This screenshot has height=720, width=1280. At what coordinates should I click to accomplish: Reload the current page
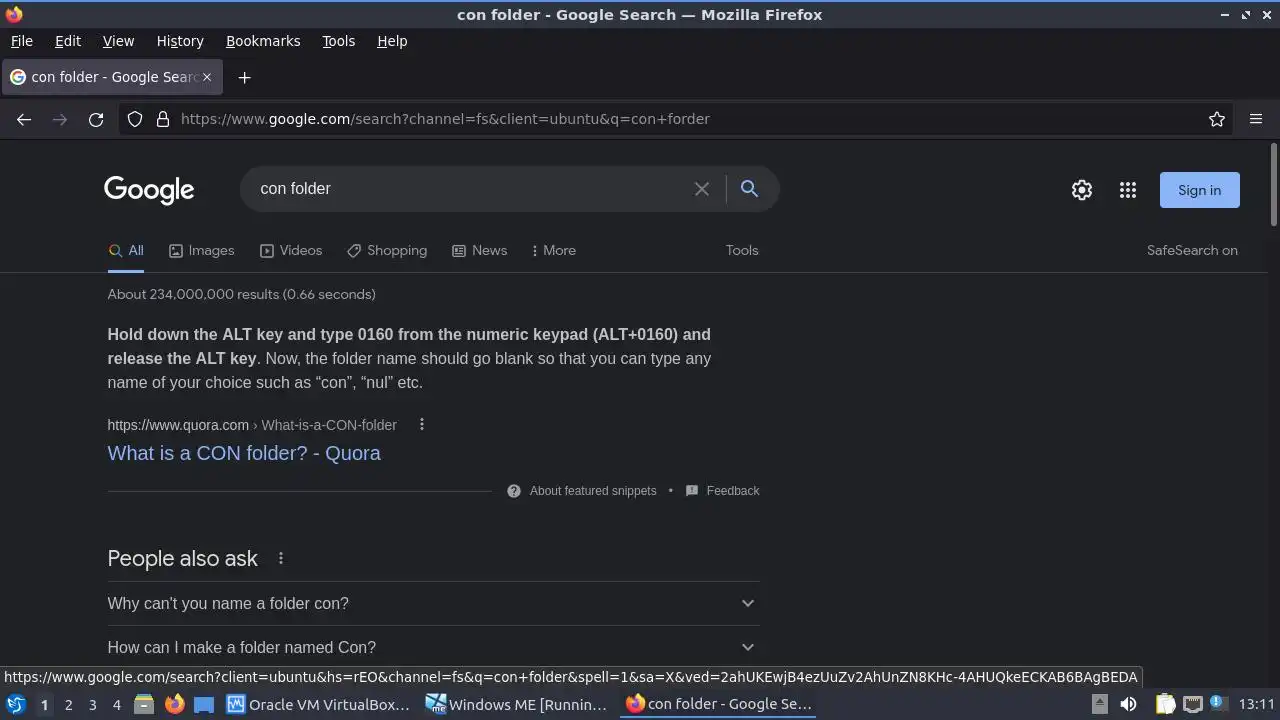click(96, 119)
